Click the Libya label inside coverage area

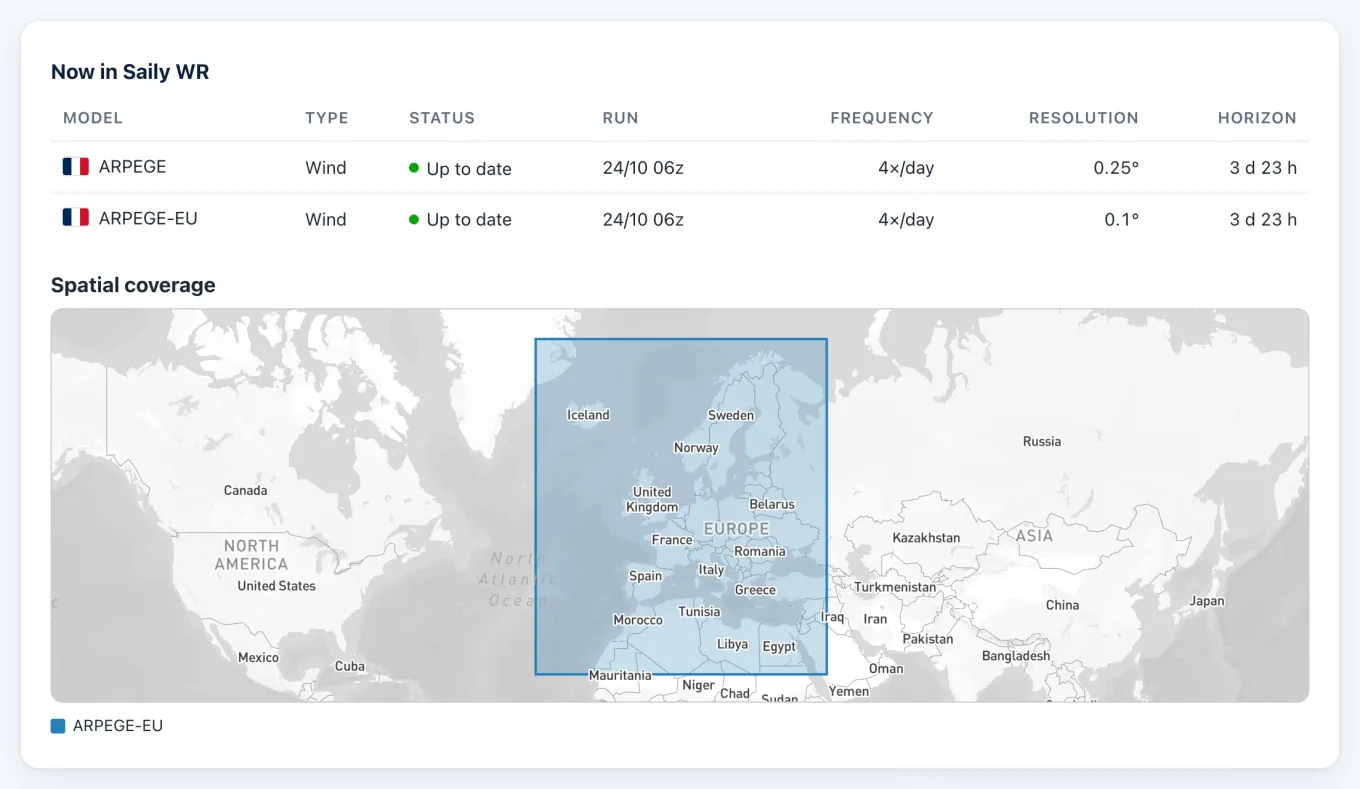732,645
